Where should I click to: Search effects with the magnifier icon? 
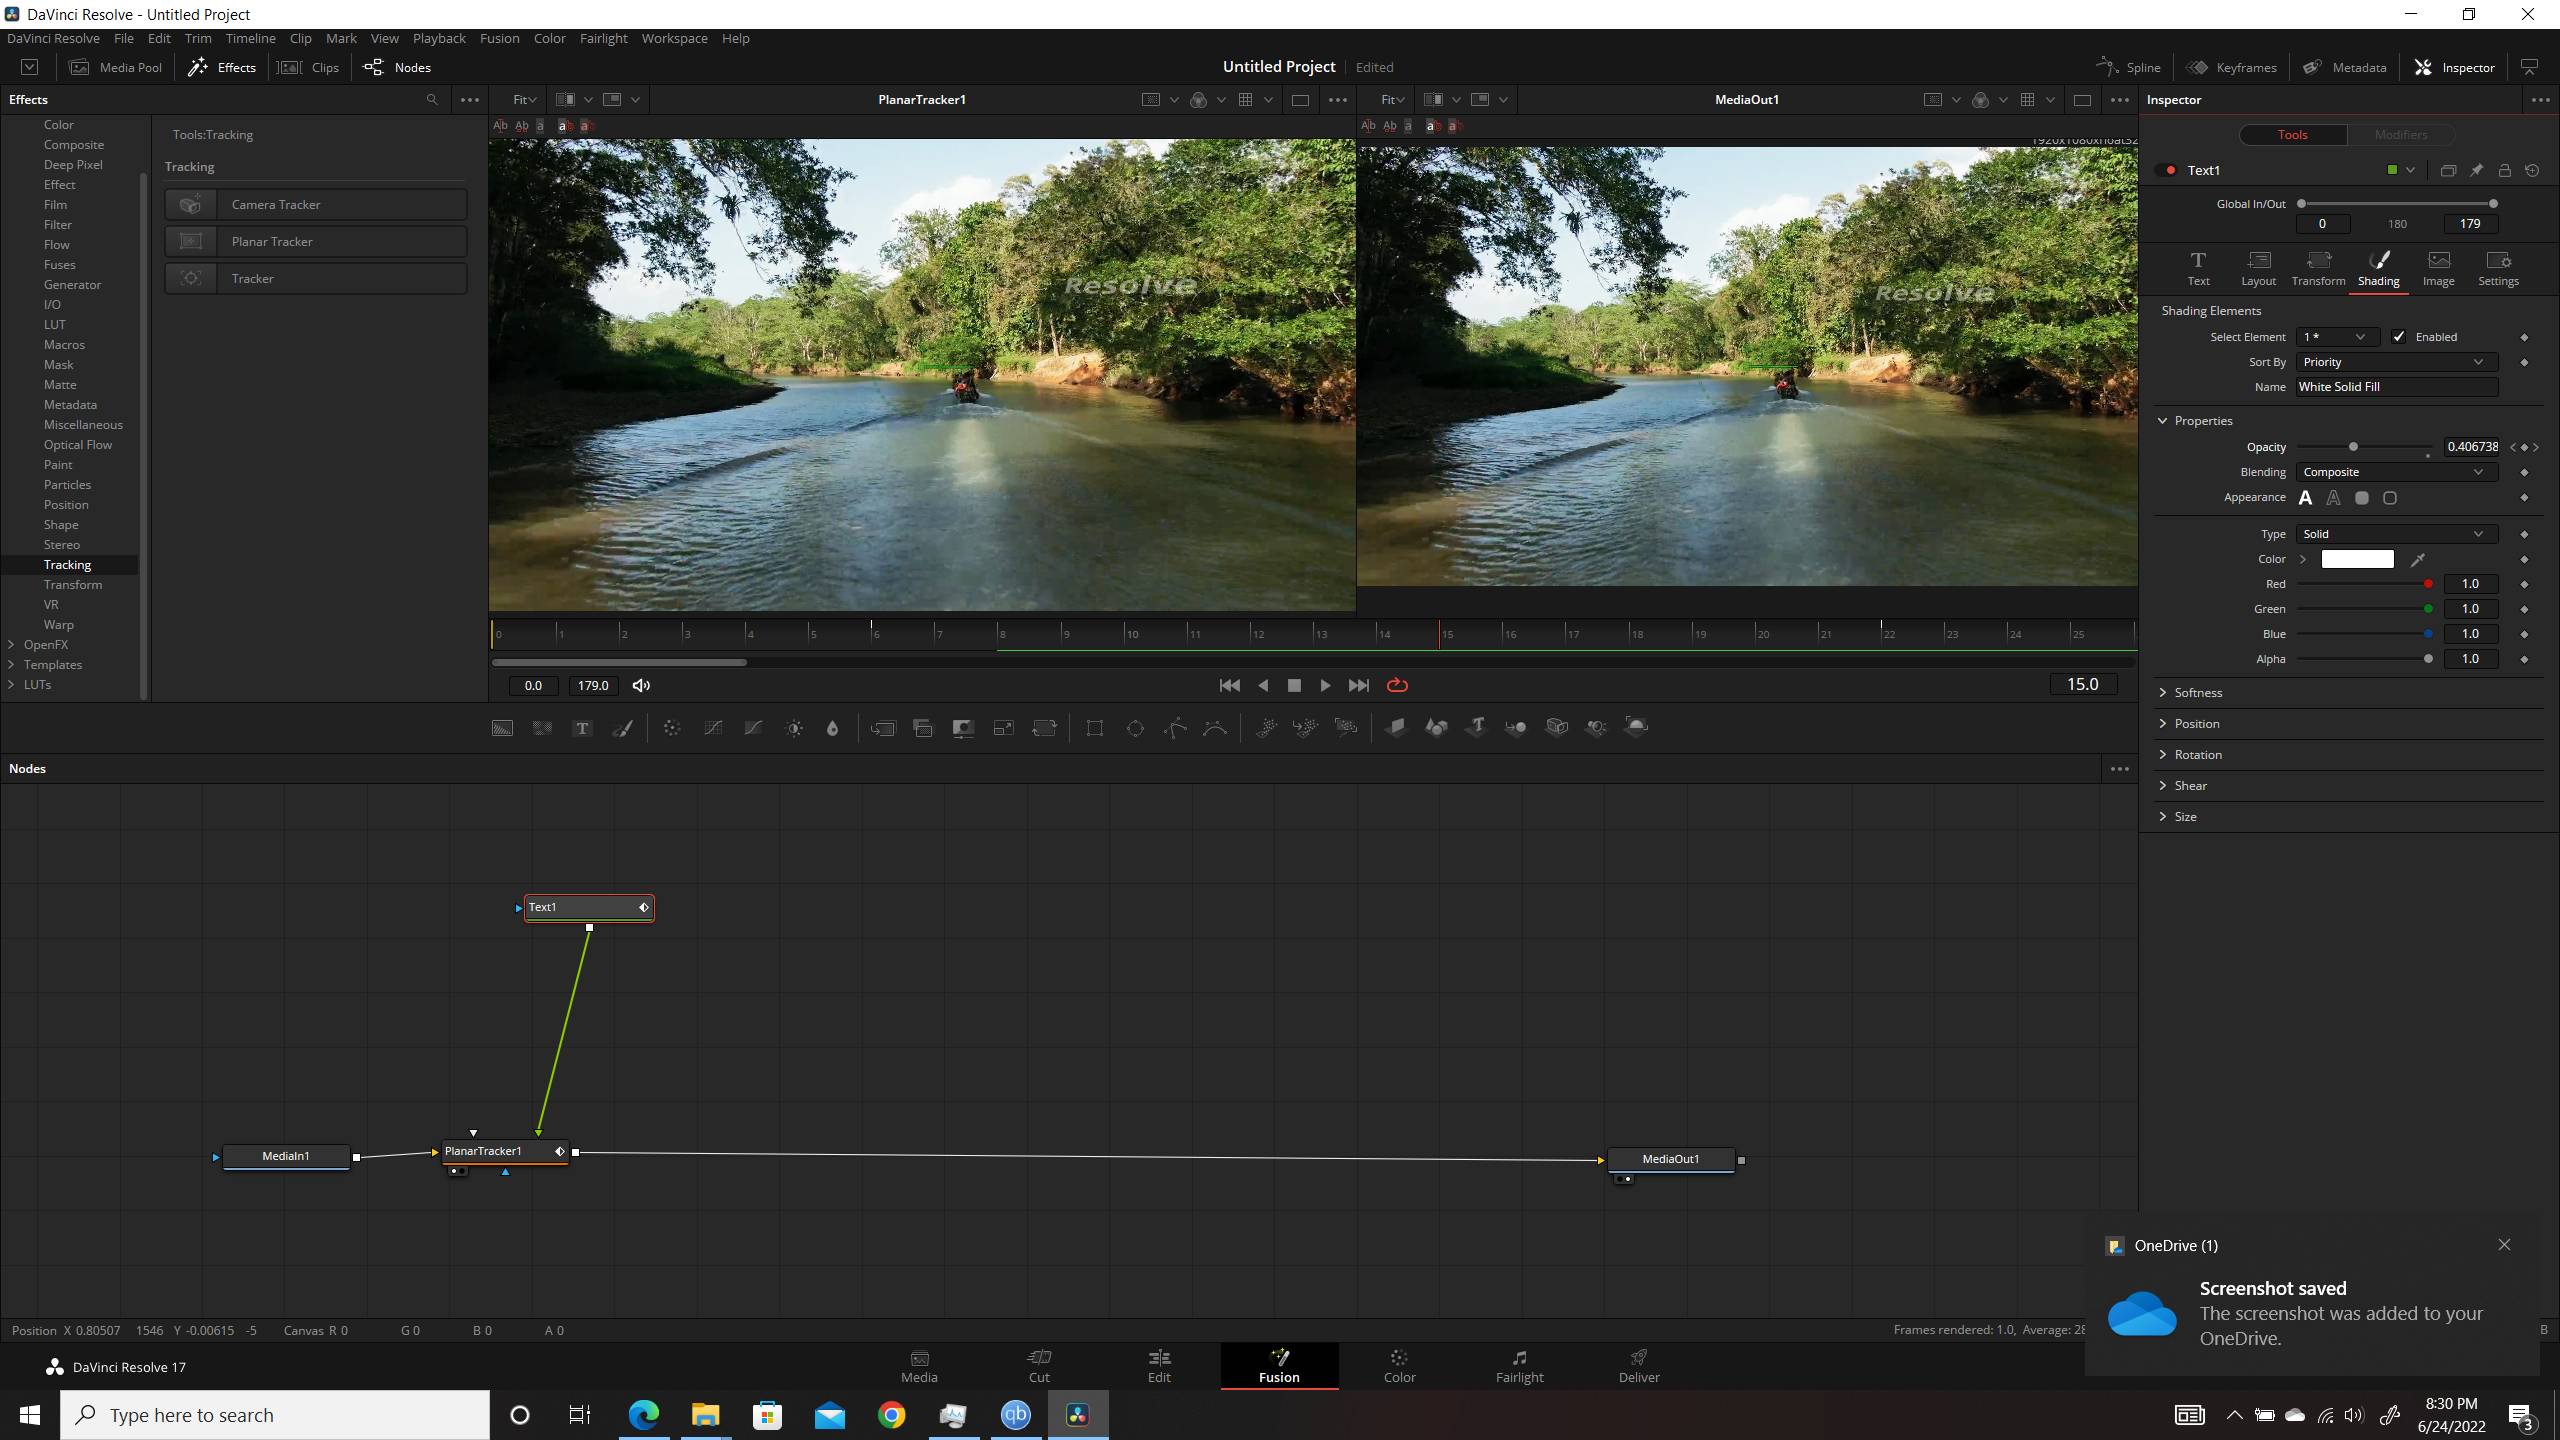(432, 99)
